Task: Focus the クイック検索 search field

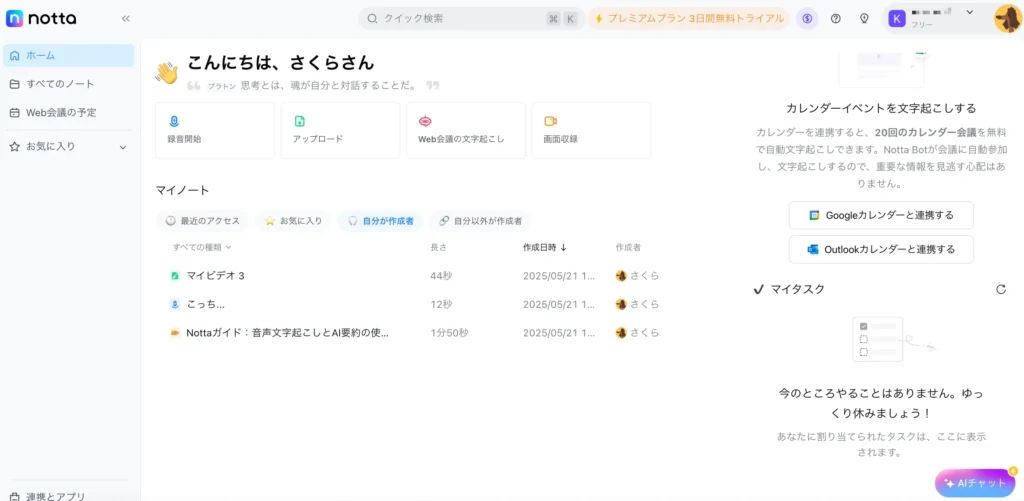Action: click(471, 18)
